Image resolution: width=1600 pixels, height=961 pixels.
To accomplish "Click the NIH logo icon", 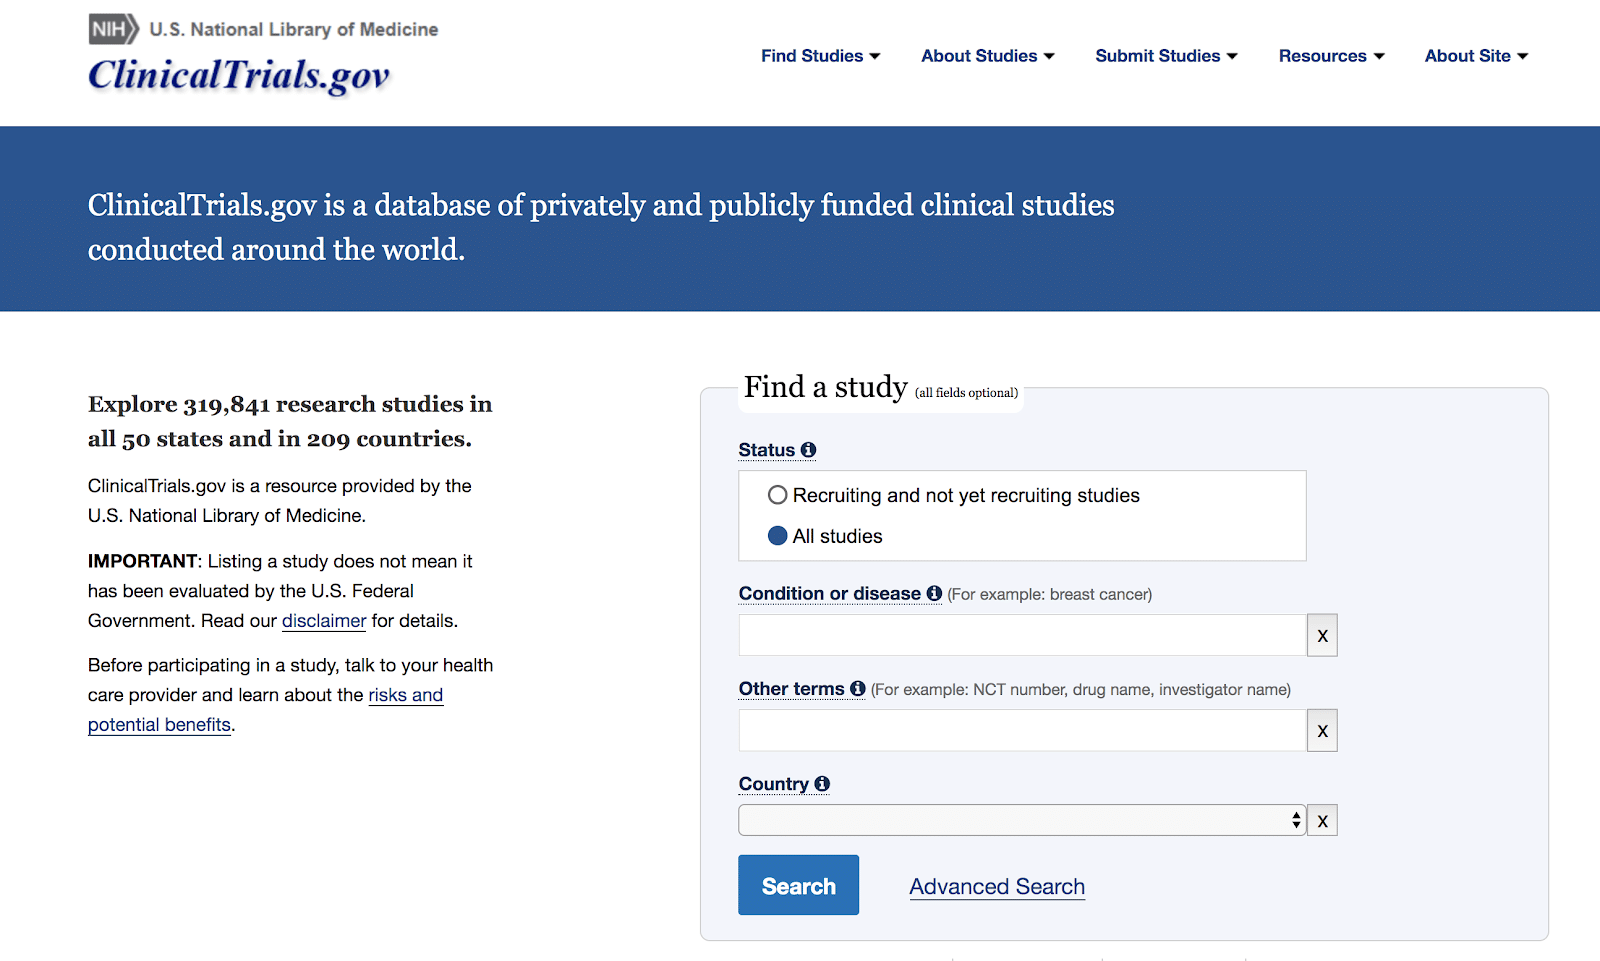I will pyautogui.click(x=114, y=29).
